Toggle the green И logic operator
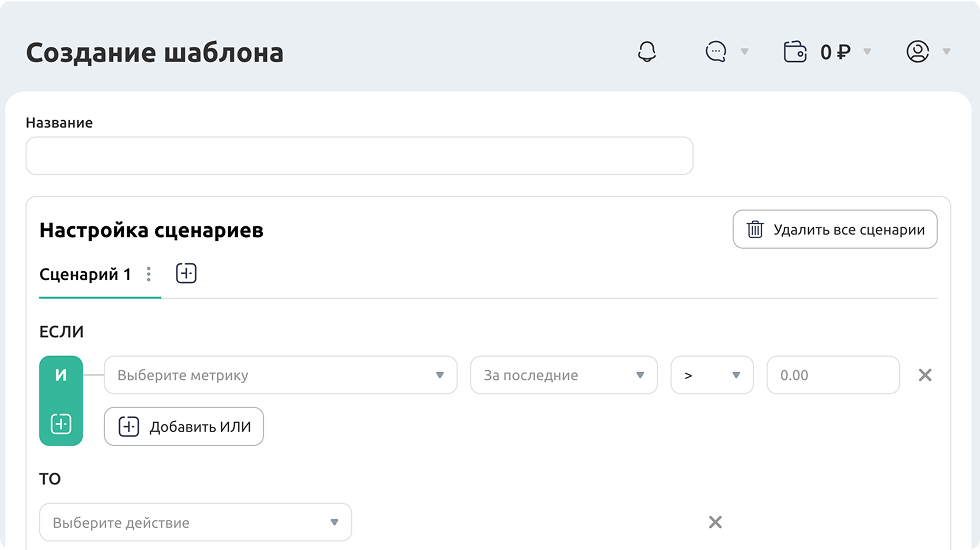Image resolution: width=980 pixels, height=550 pixels. [61, 376]
